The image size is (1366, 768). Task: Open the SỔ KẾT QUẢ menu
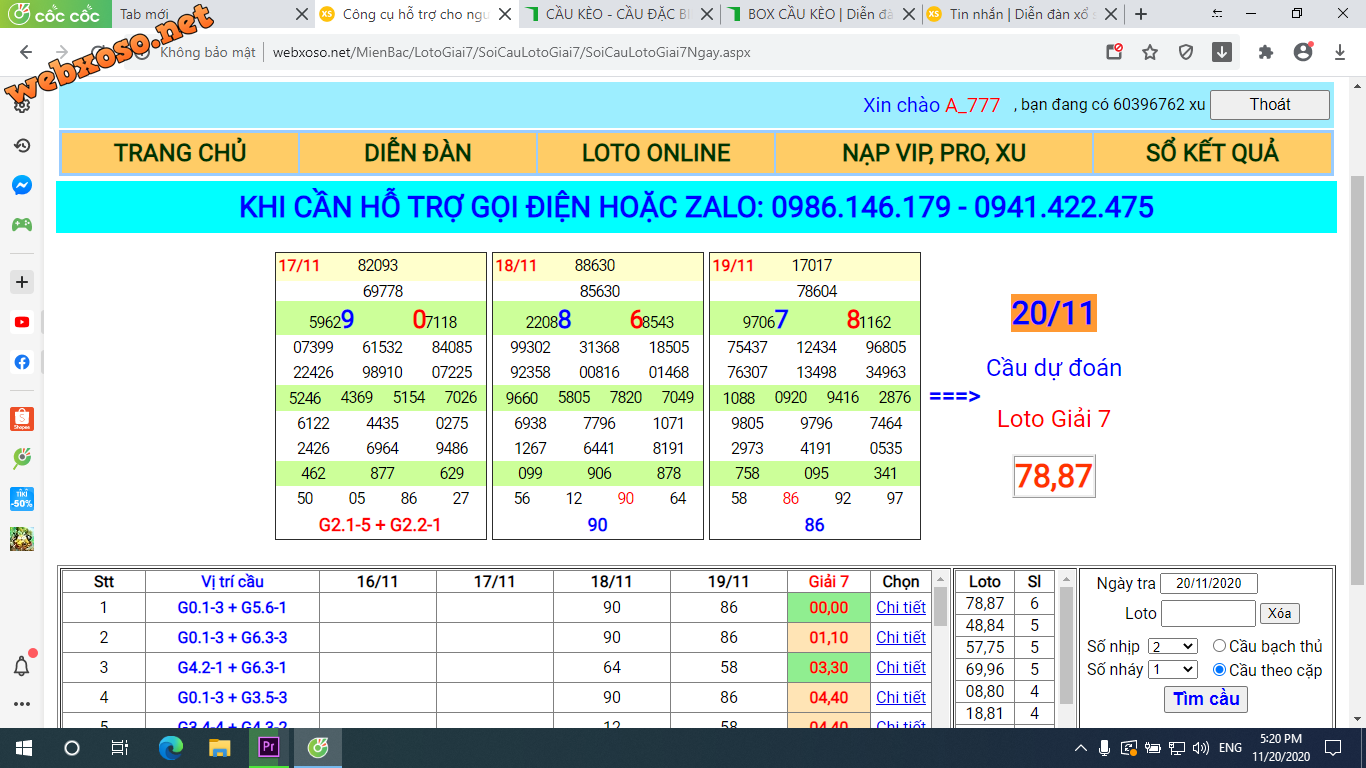[x=1212, y=153]
